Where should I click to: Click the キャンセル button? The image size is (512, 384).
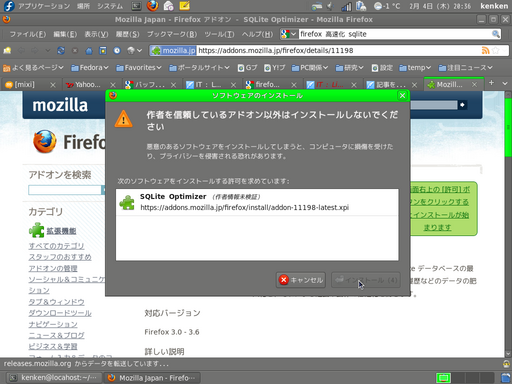pos(301,280)
